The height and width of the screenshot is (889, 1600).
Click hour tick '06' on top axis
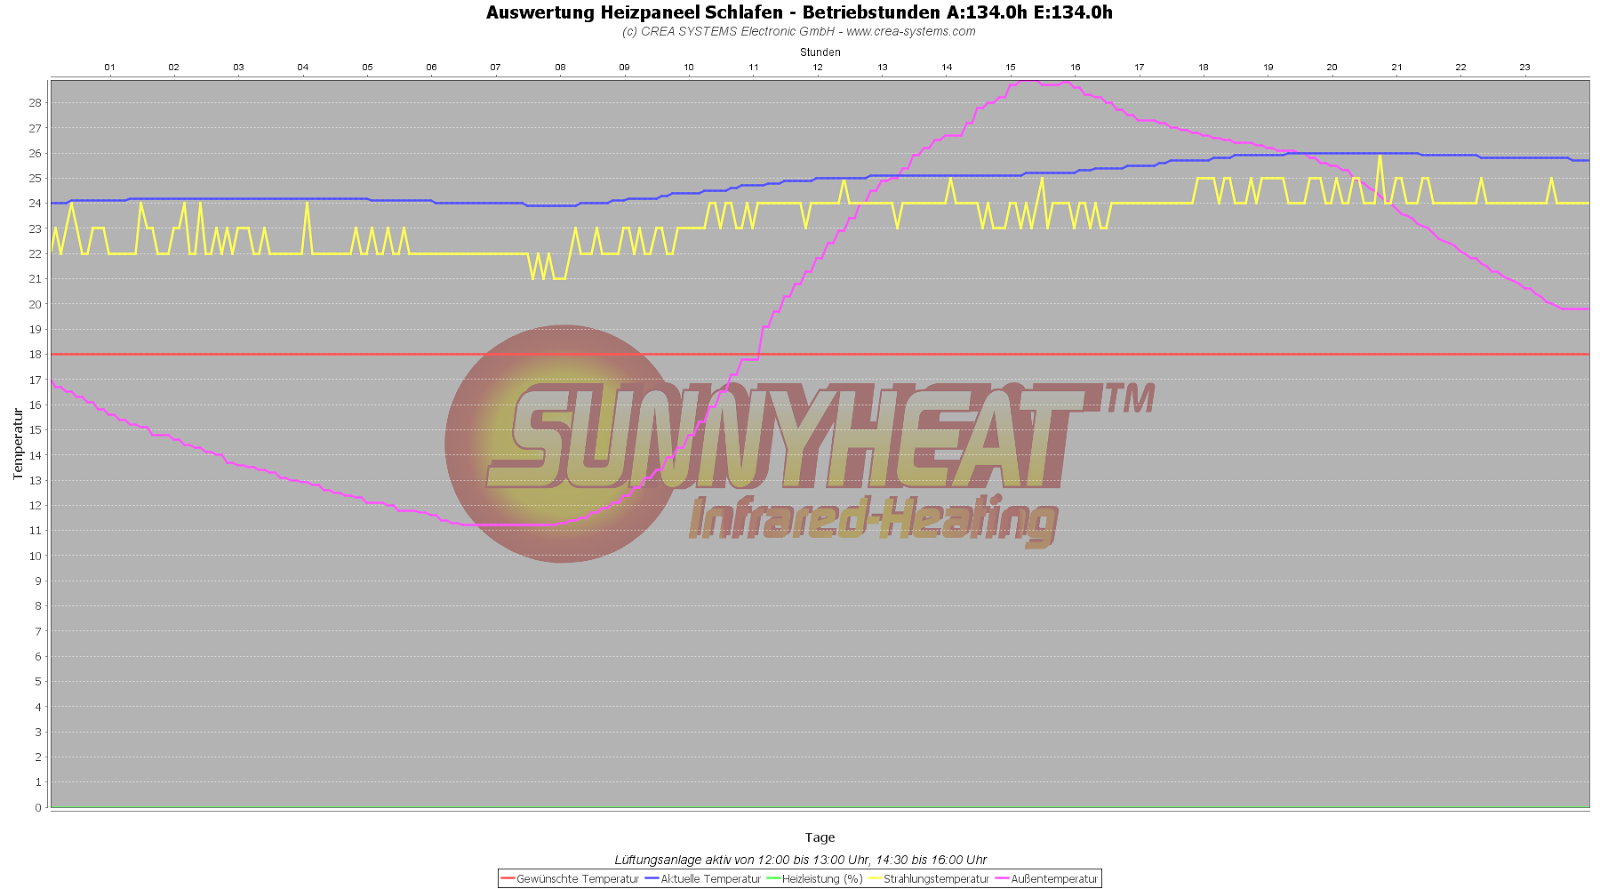432,67
